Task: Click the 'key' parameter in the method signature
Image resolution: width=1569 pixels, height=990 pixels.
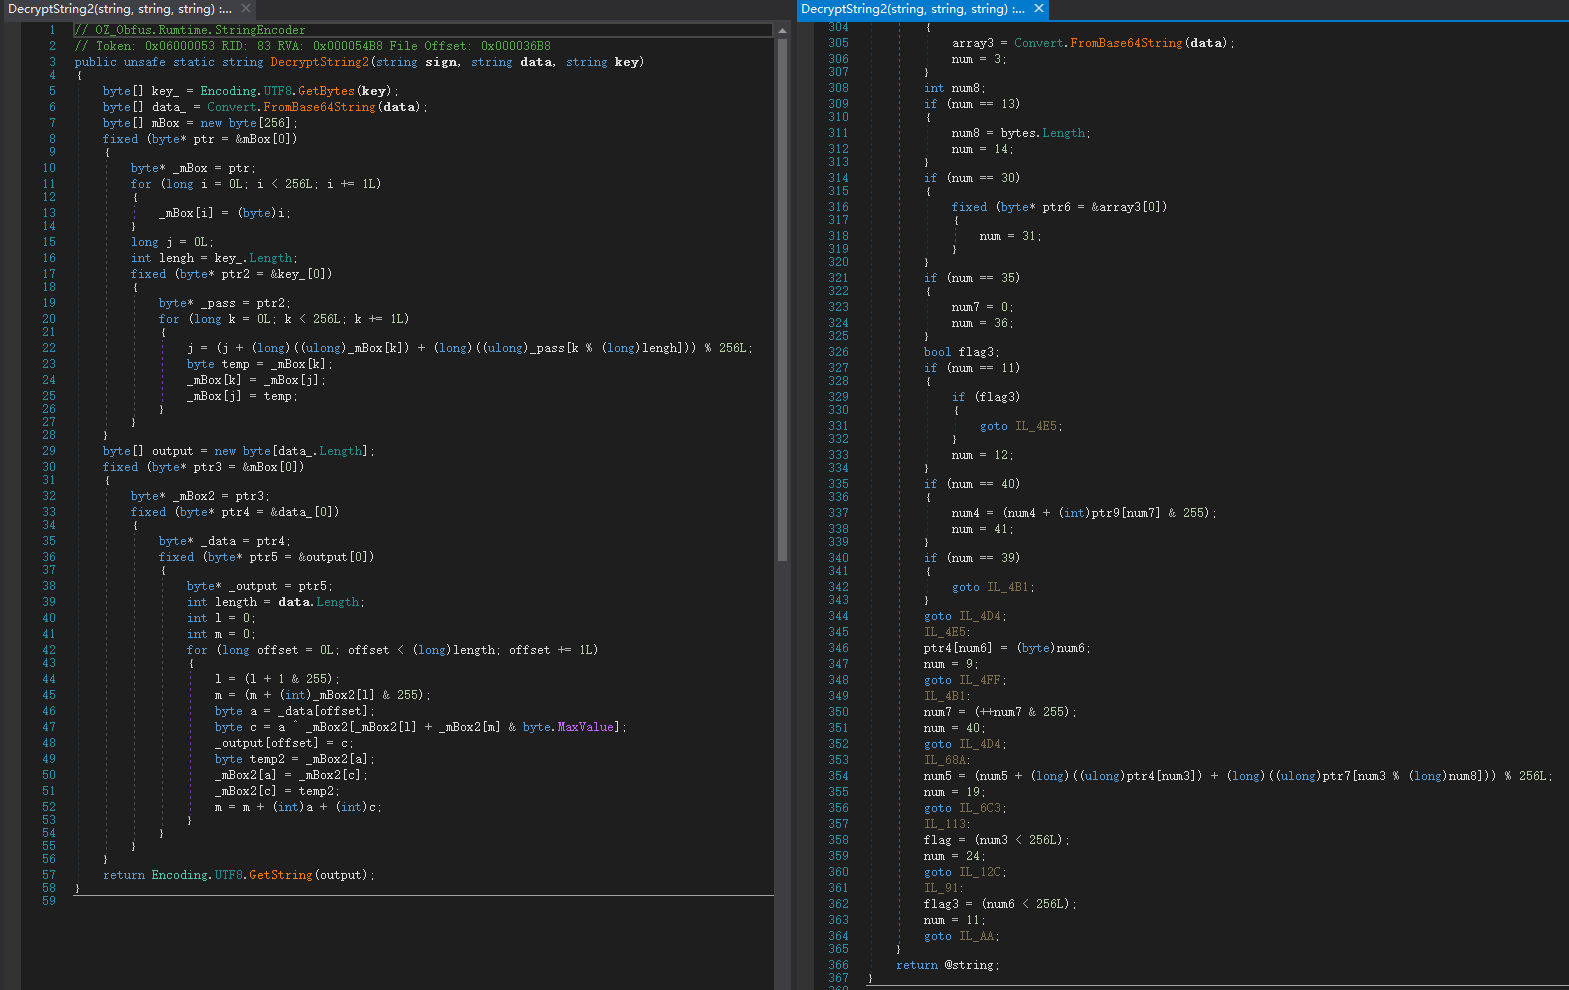Action: [626, 62]
